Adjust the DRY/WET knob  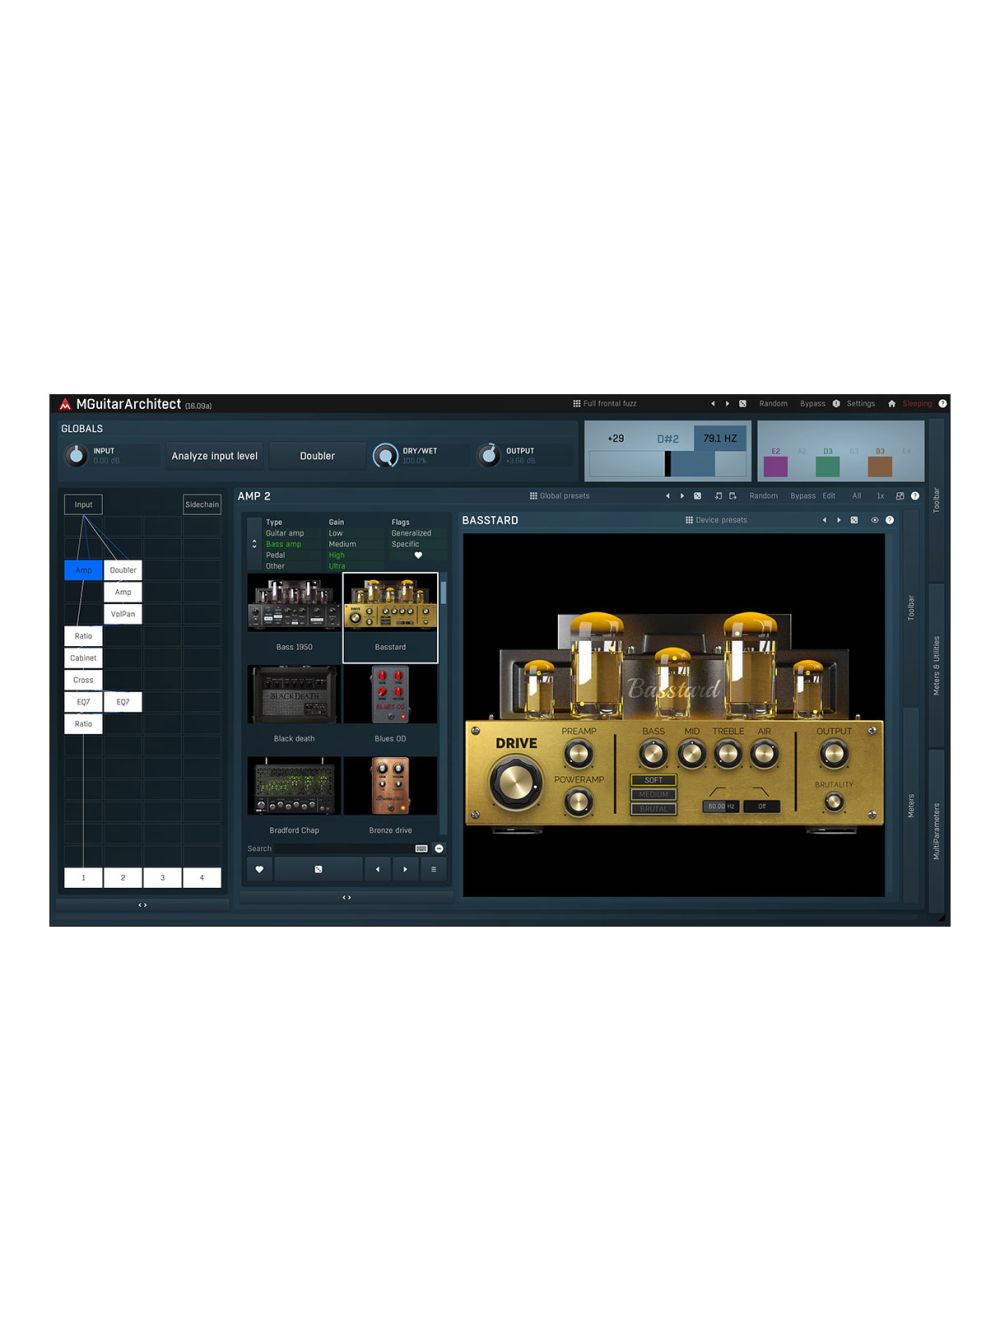385,456
